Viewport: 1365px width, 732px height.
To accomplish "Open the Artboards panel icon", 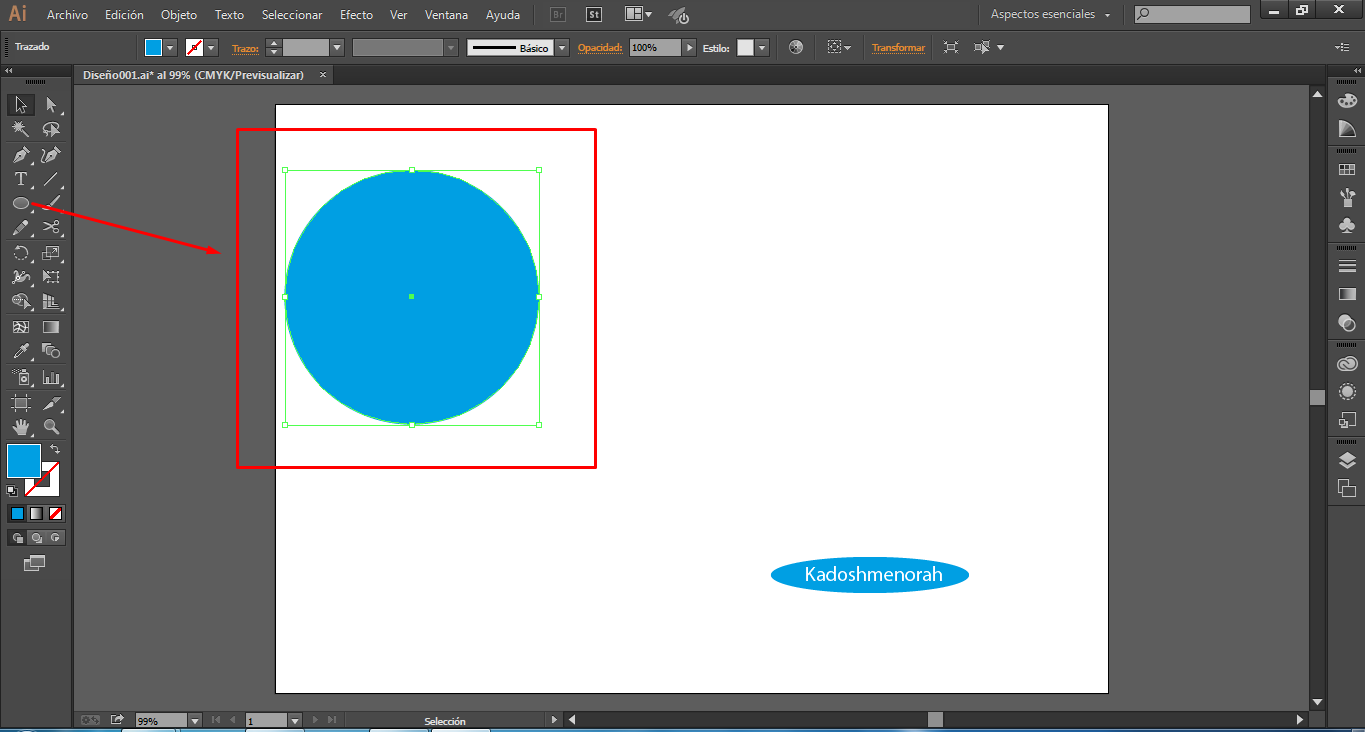I will pos(1347,488).
